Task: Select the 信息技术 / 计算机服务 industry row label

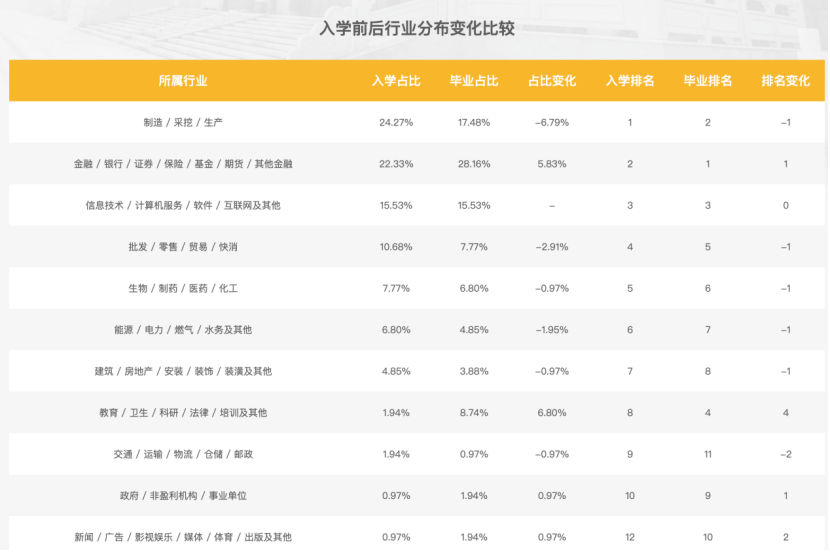Action: tap(183, 206)
